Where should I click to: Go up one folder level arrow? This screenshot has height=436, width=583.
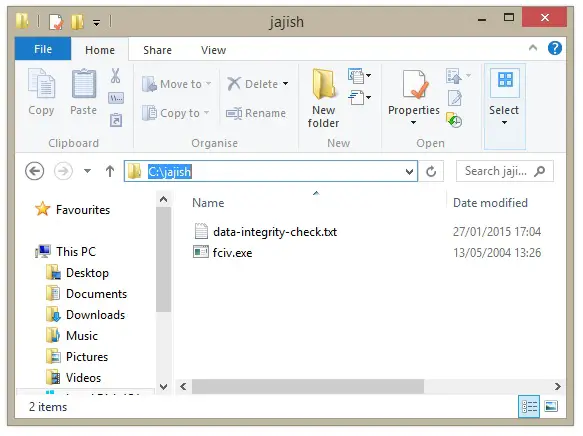click(x=110, y=171)
